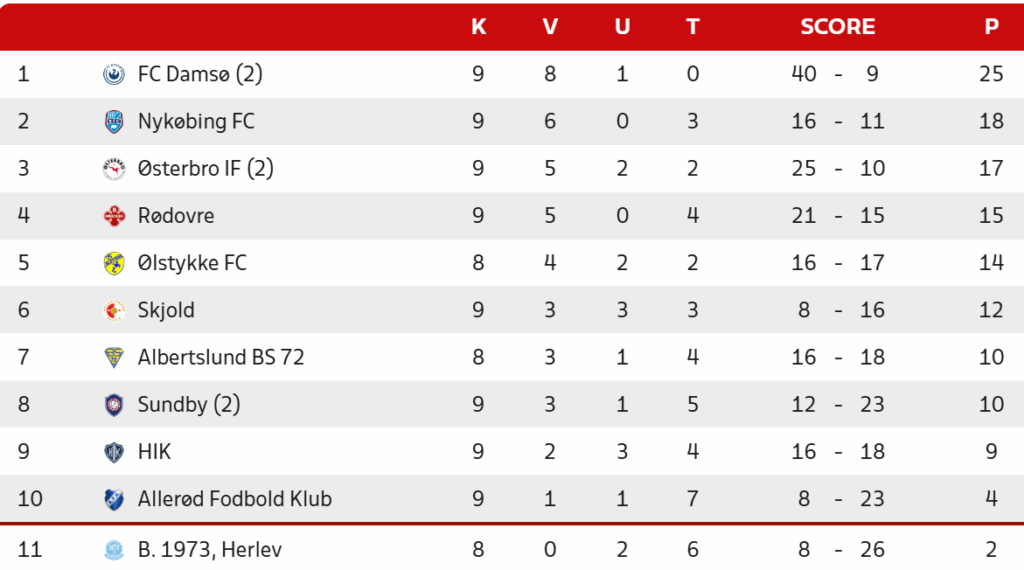Click the SCORE column header

coord(838,27)
